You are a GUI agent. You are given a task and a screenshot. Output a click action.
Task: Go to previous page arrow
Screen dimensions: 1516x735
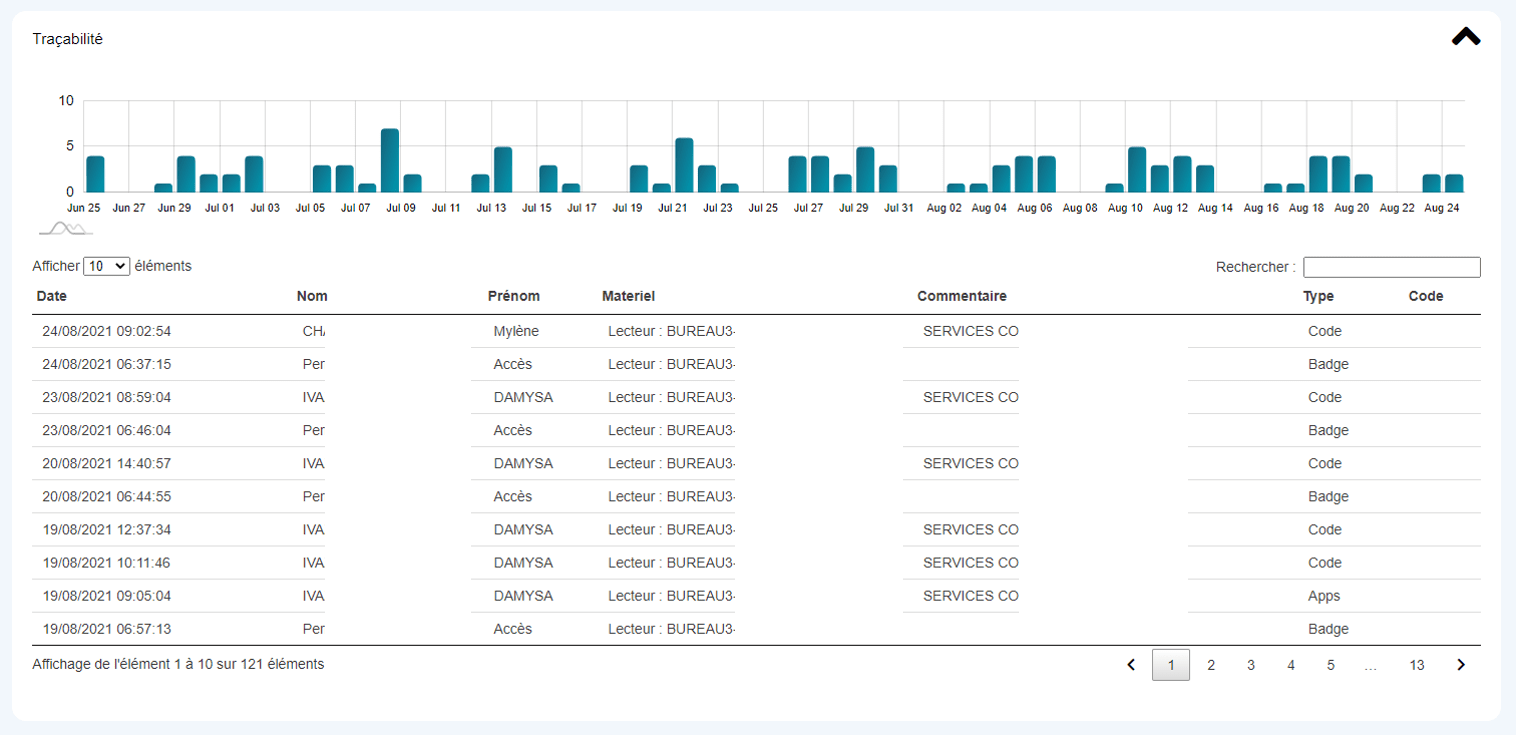pos(1131,665)
